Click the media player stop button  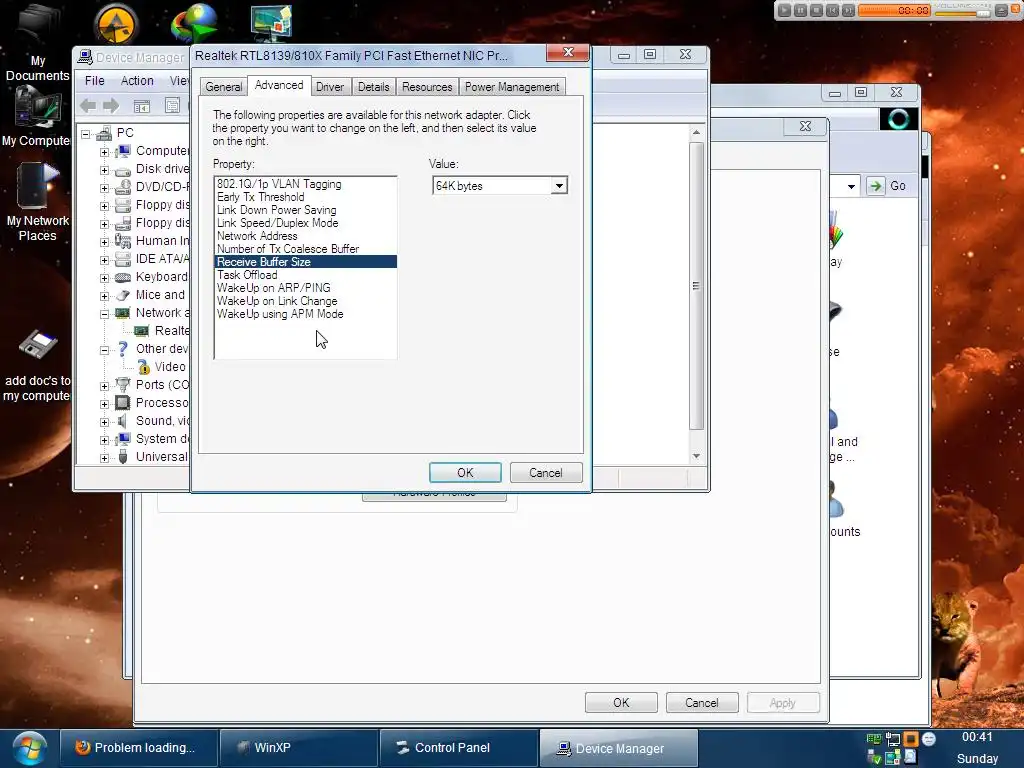pyautogui.click(x=816, y=10)
